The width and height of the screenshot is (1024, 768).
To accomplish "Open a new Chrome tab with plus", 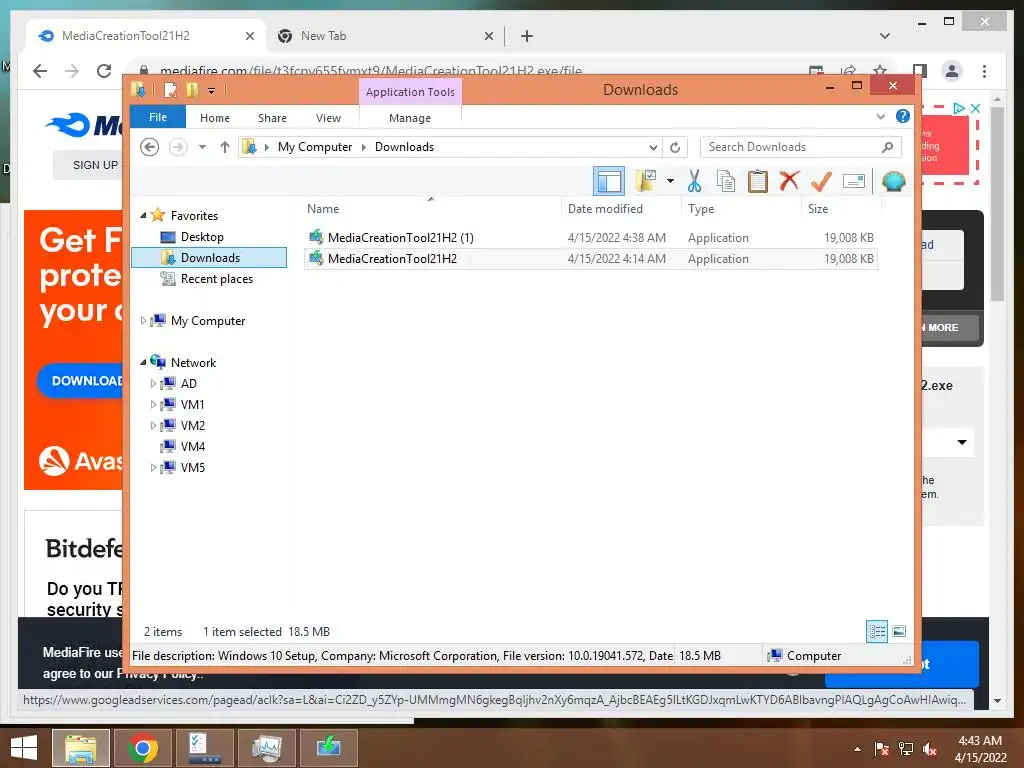I will coord(527,36).
